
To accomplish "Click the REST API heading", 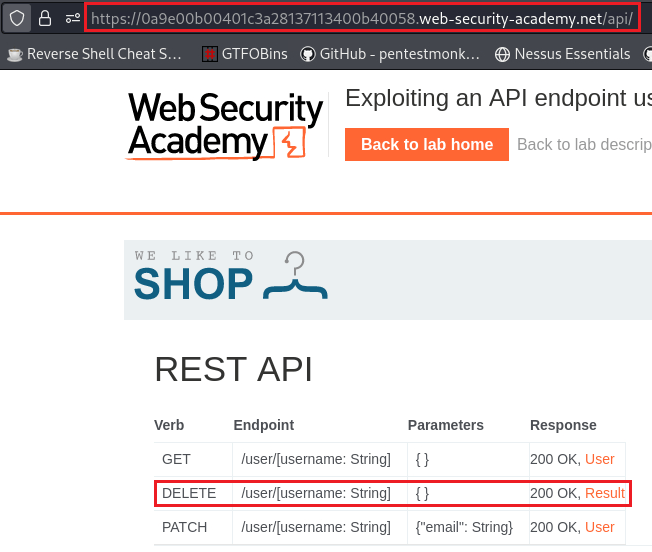I will pos(233,369).
